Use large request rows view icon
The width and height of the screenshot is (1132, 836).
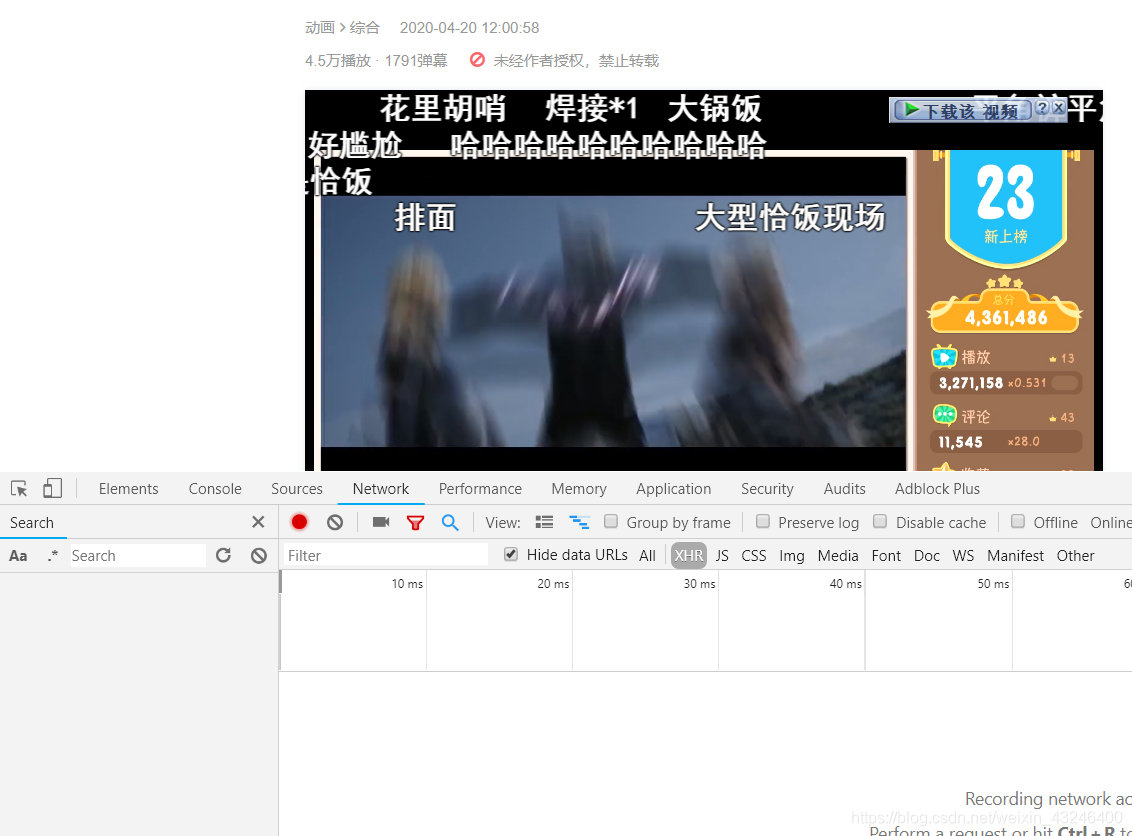pyautogui.click(x=544, y=522)
